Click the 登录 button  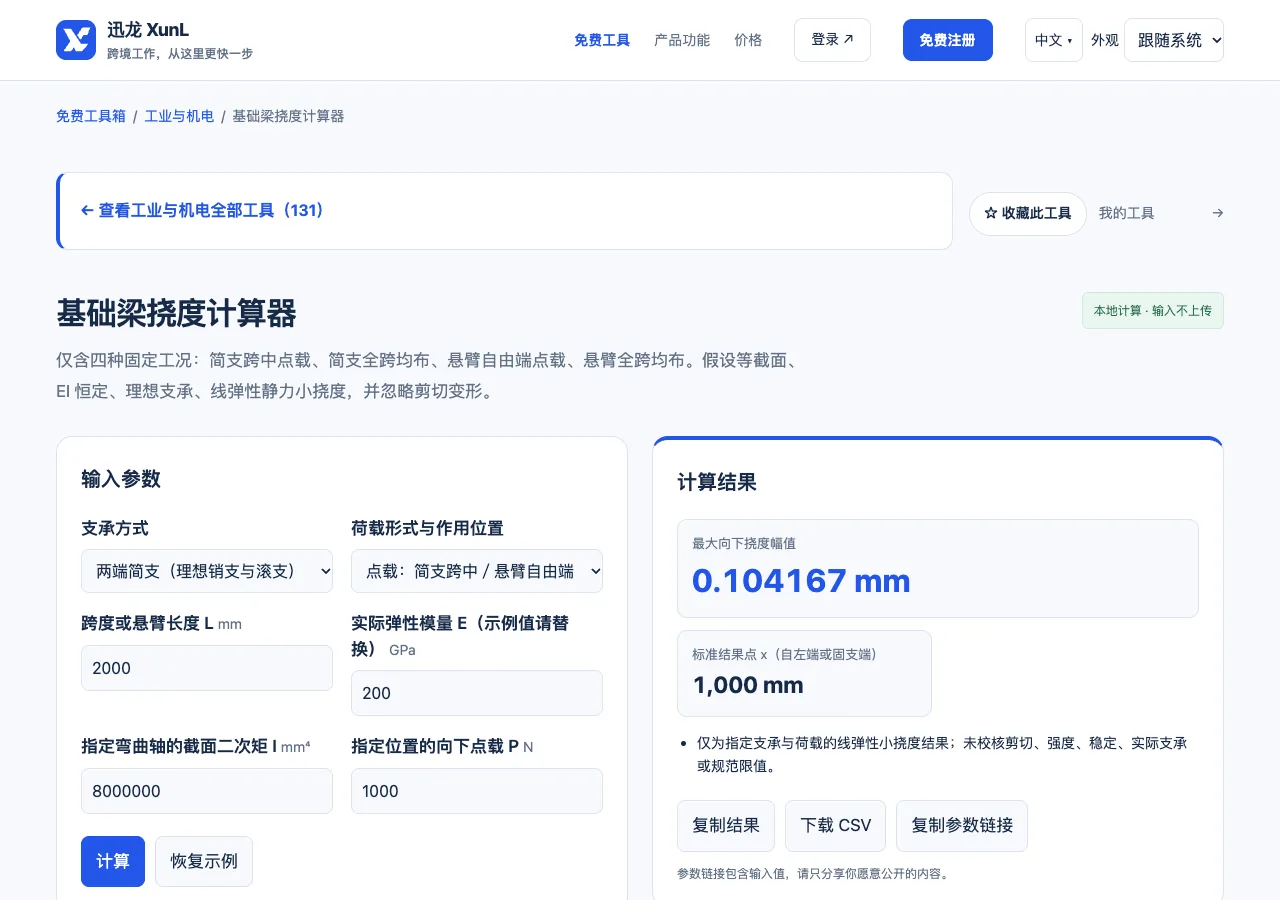pyautogui.click(x=832, y=40)
